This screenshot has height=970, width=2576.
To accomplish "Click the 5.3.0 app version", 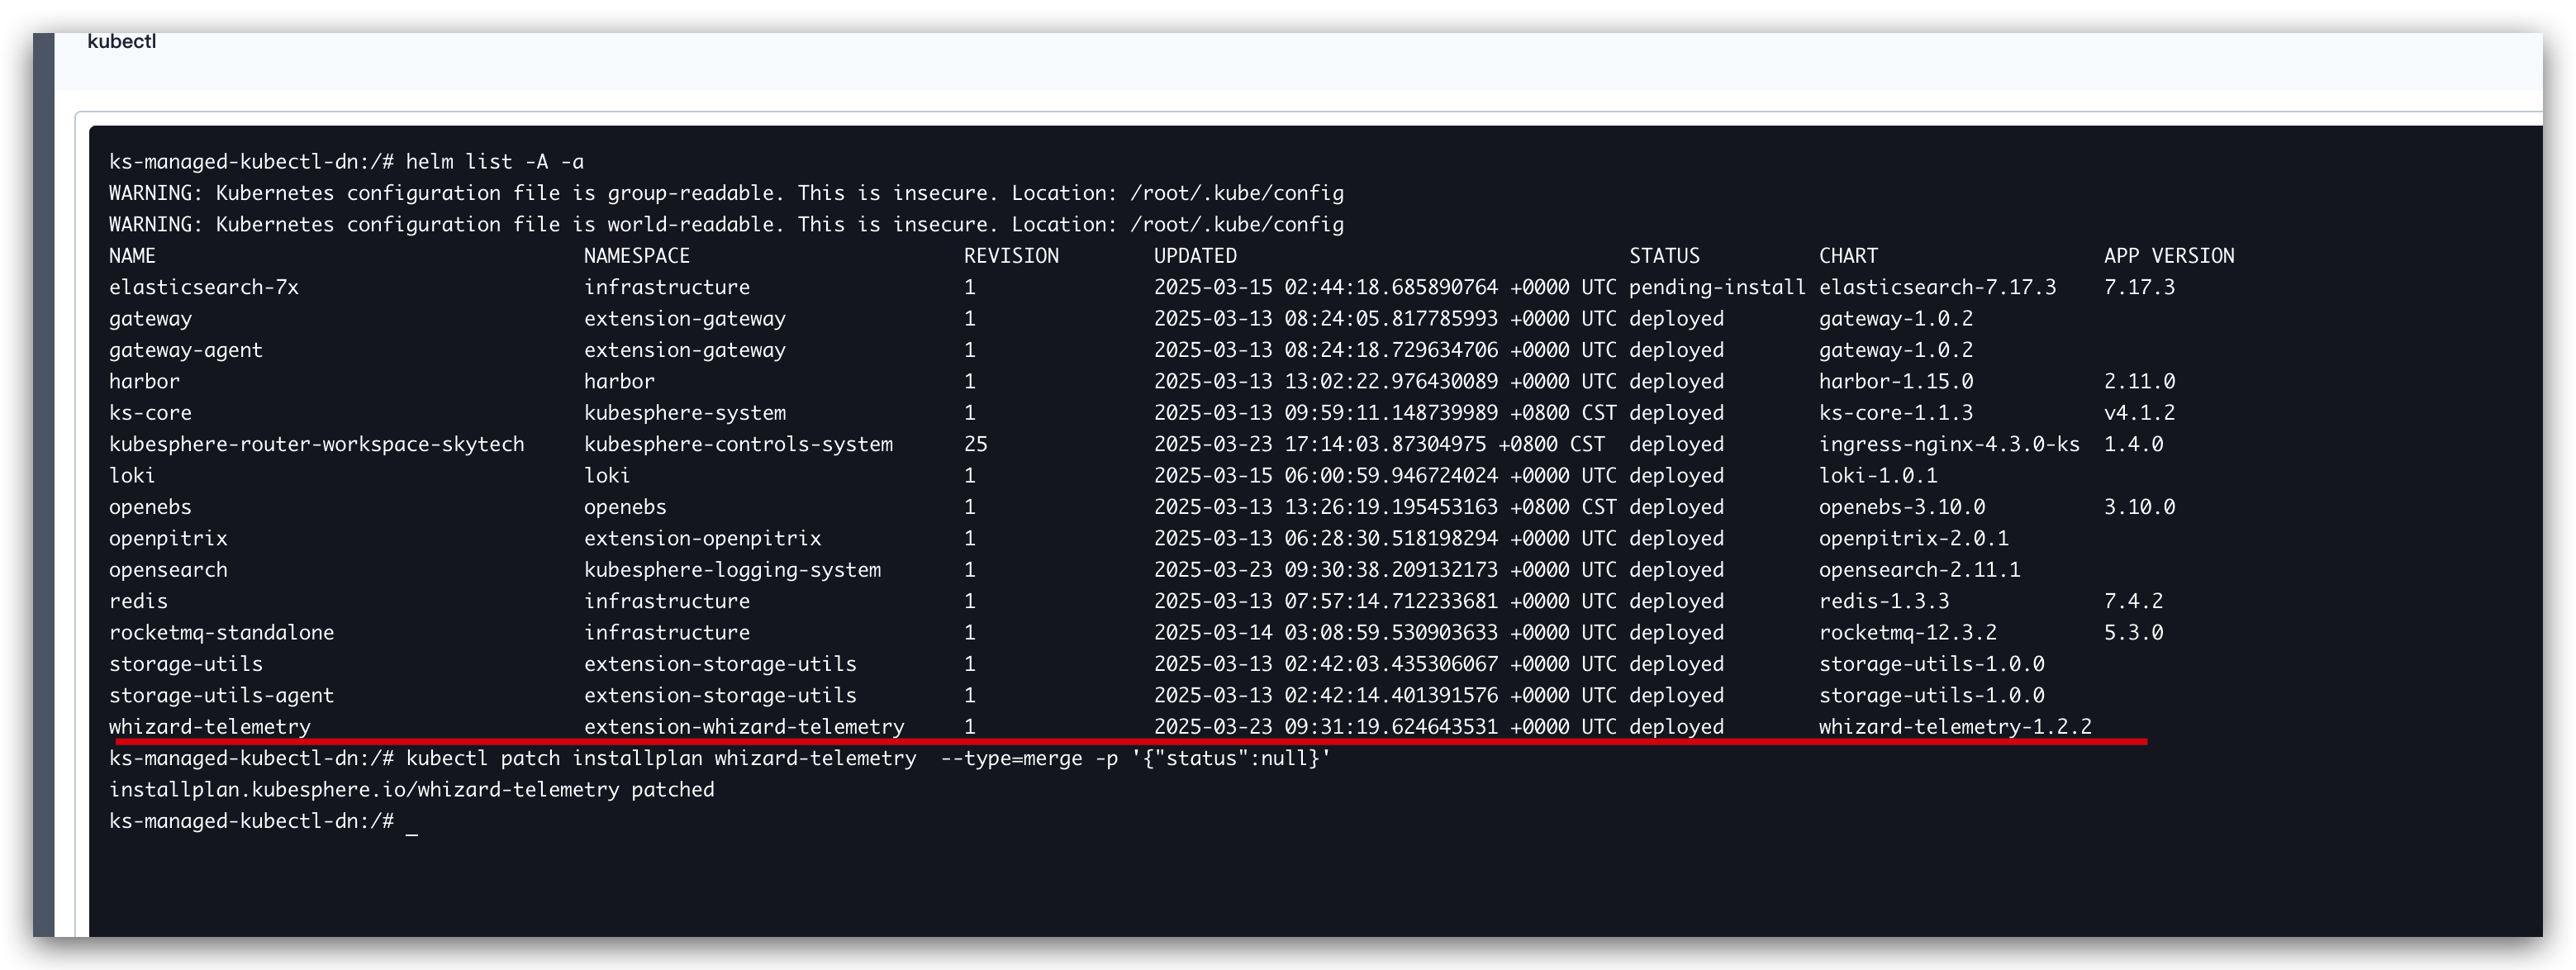I will point(2133,633).
